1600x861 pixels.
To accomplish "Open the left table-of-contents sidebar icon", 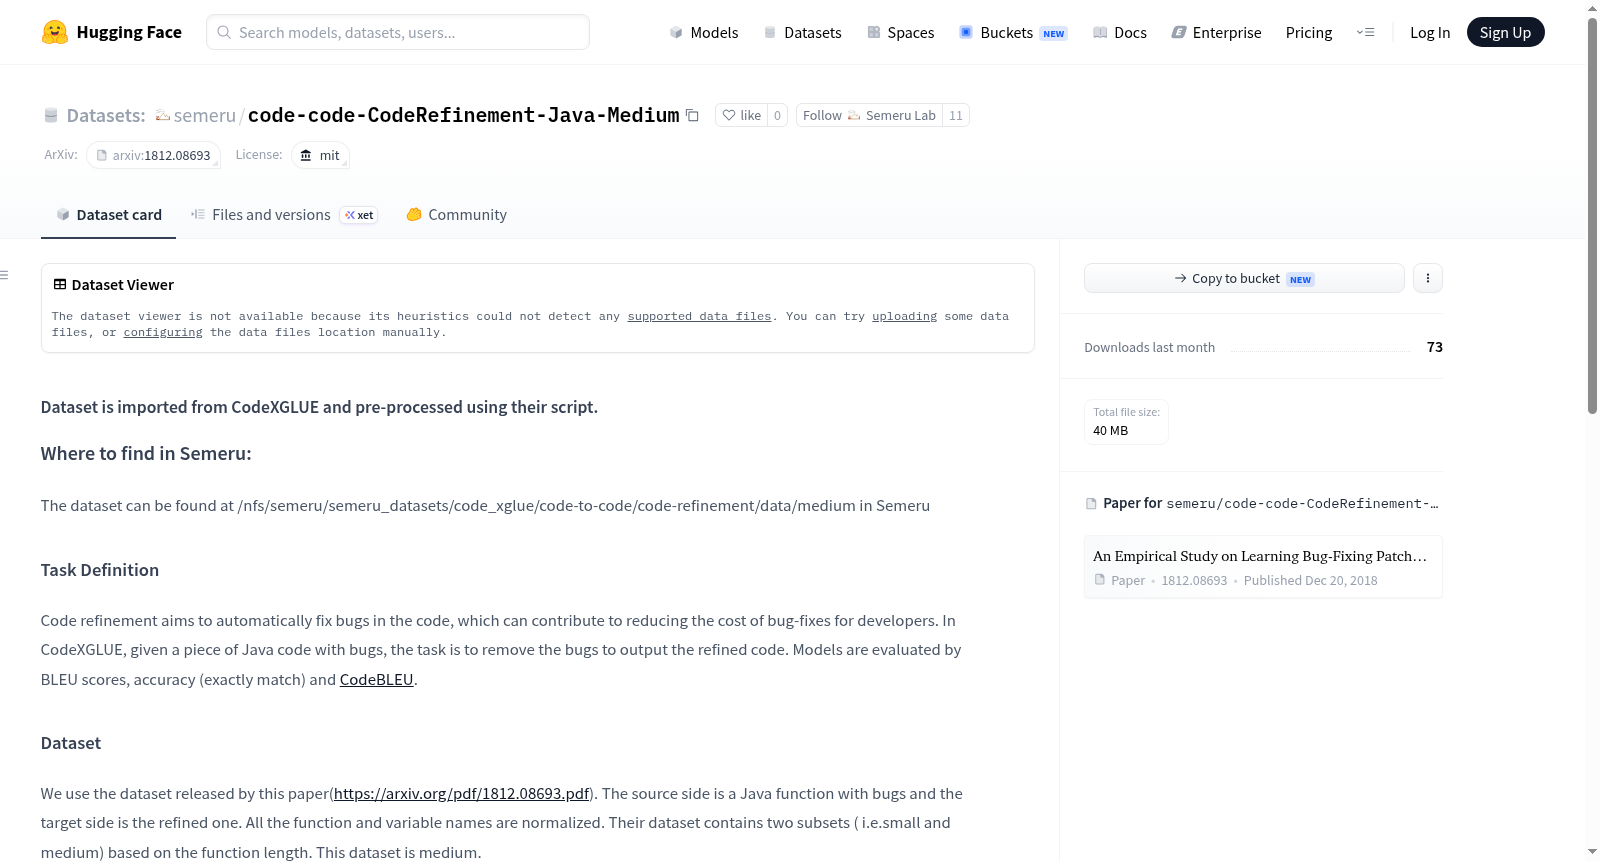I will point(5,275).
